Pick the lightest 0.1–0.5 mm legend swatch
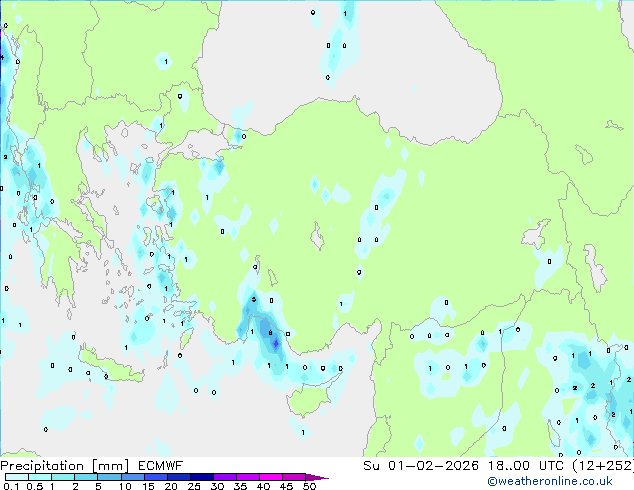 17,477
